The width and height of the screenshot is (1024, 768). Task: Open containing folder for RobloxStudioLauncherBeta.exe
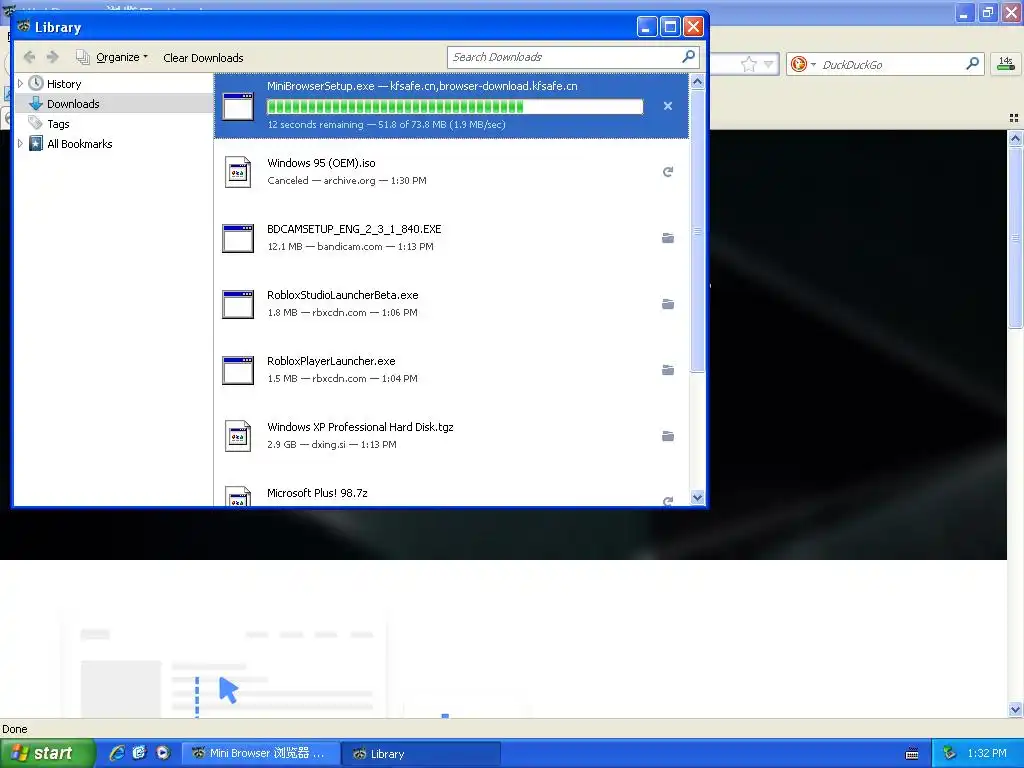pos(667,304)
